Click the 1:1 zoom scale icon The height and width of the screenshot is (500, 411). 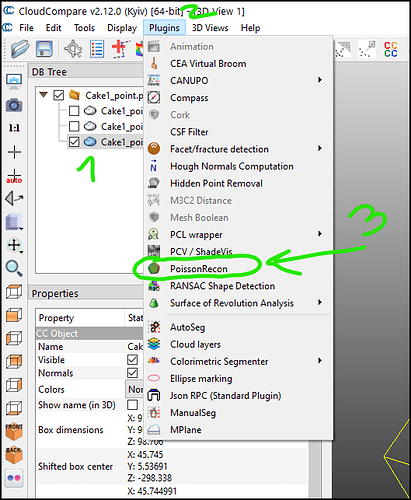14,128
